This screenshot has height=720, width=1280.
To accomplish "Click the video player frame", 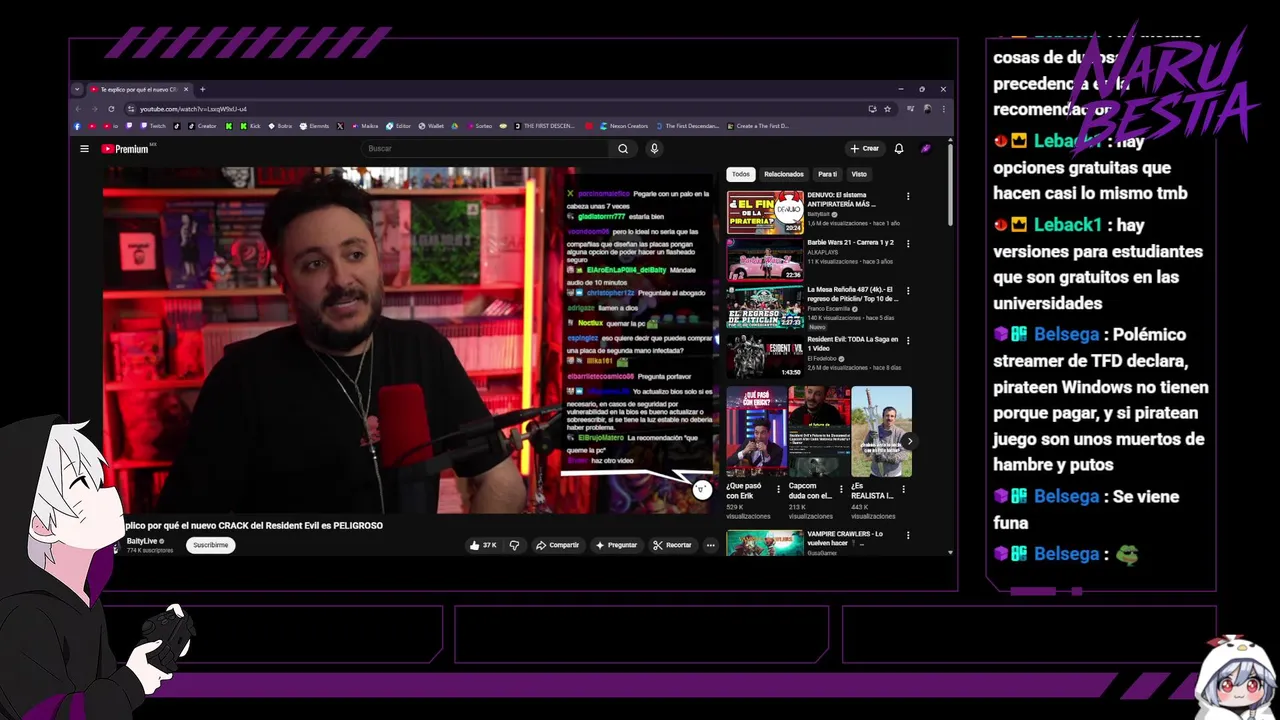I will [410, 340].
